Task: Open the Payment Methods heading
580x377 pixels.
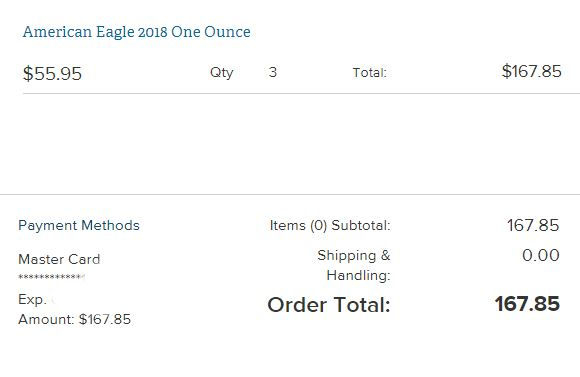Action: (x=79, y=225)
